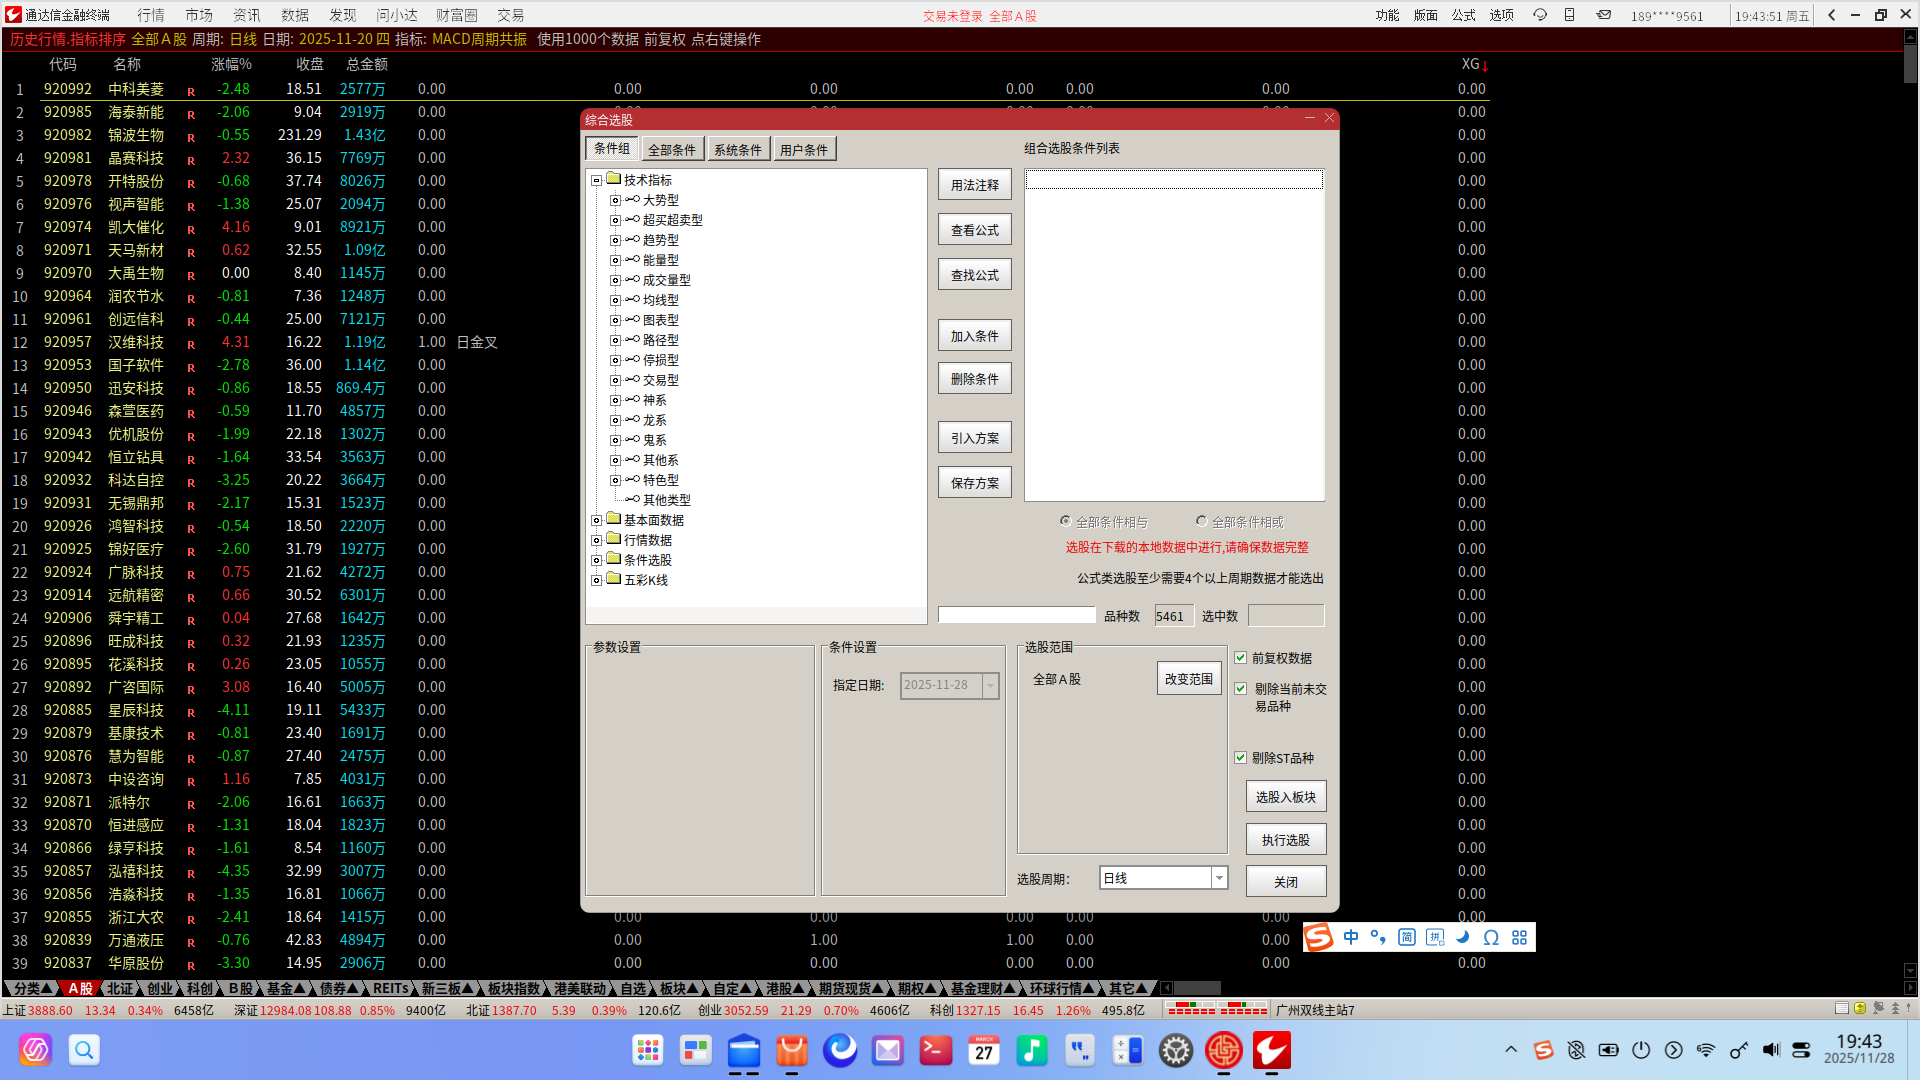This screenshot has width=1920, height=1080.
Task: Click the back arrow icon in title bar
Action: pos(1832,15)
